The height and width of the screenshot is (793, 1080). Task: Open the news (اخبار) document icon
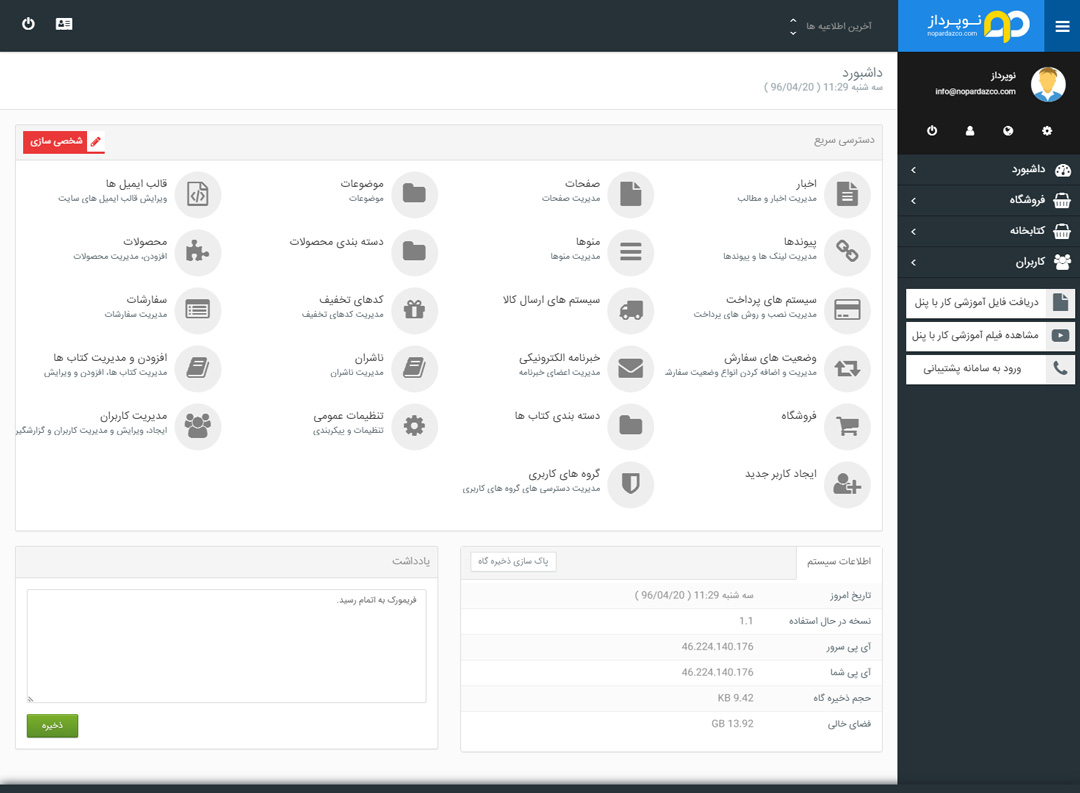click(x=847, y=194)
